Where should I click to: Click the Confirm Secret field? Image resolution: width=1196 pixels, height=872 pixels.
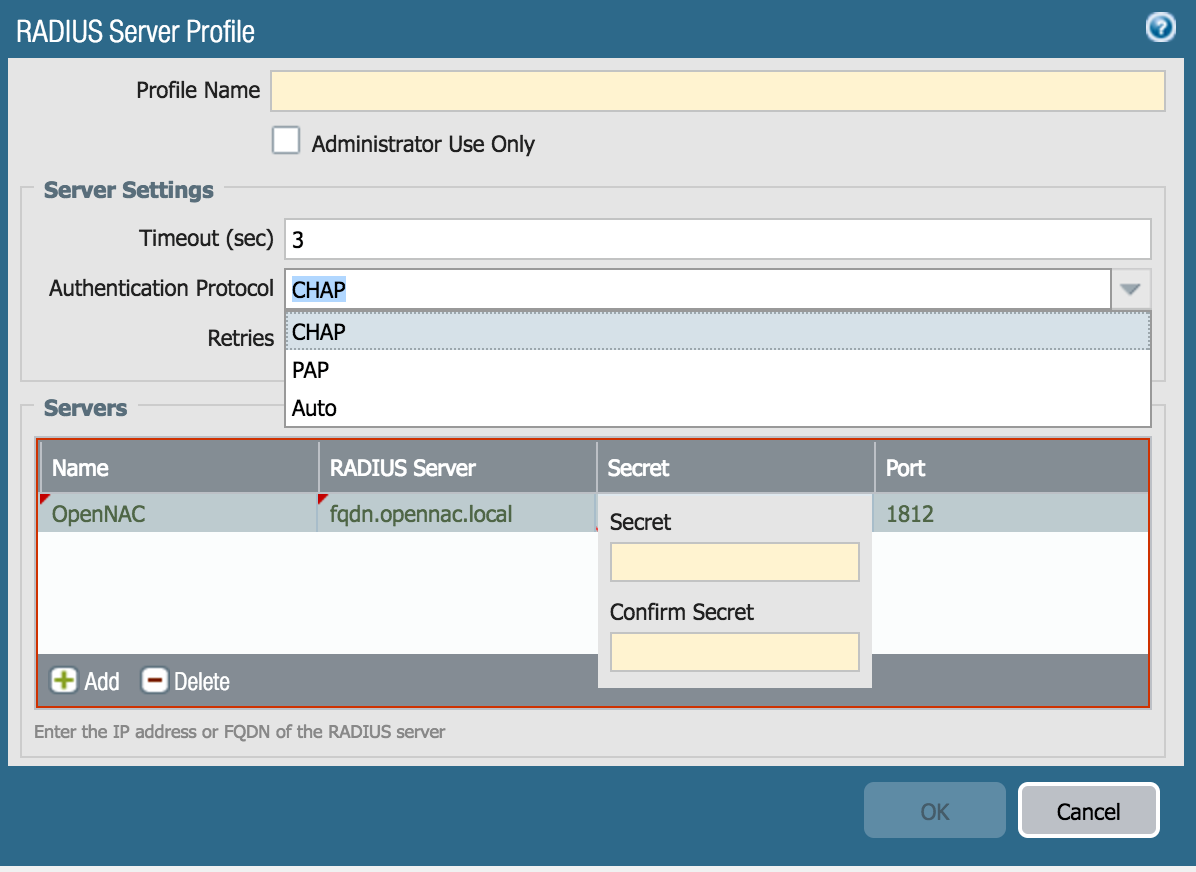pos(734,652)
